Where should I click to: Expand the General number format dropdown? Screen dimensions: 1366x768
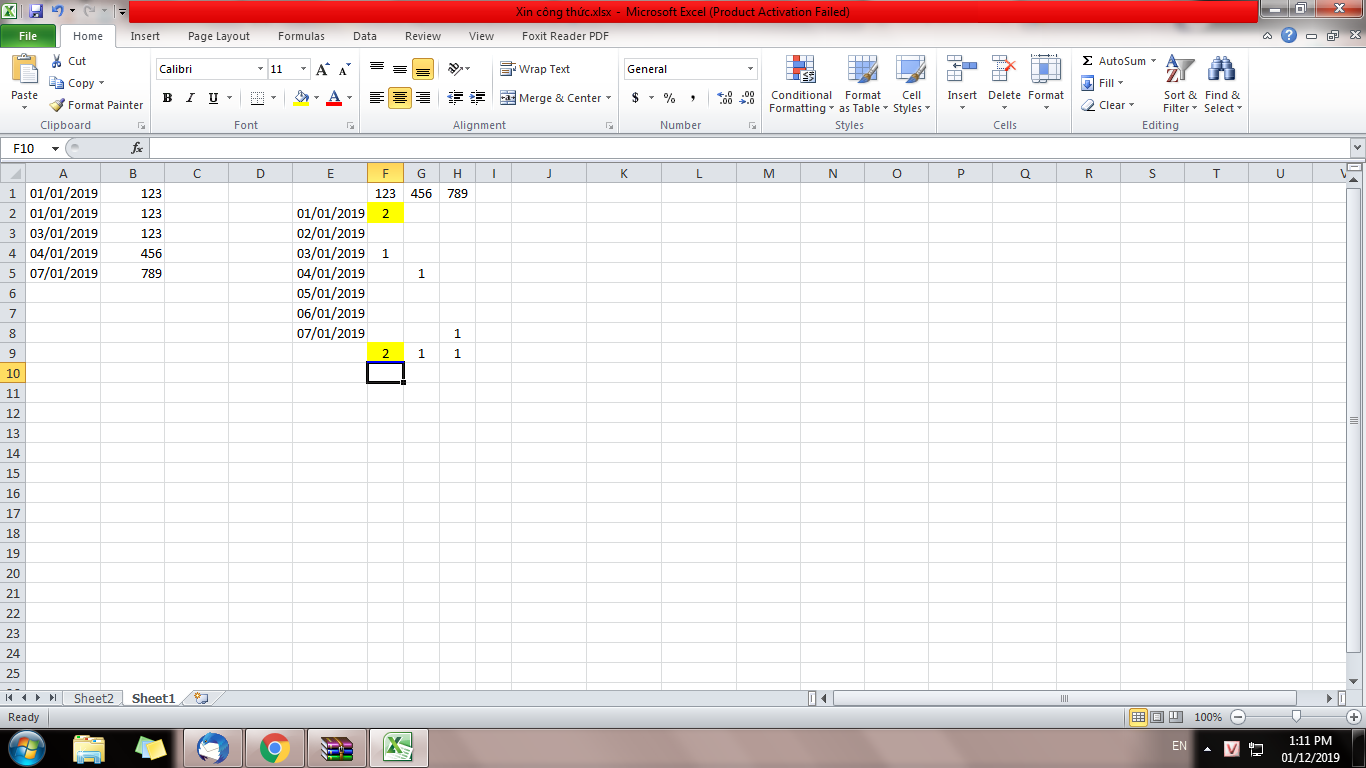coord(750,69)
